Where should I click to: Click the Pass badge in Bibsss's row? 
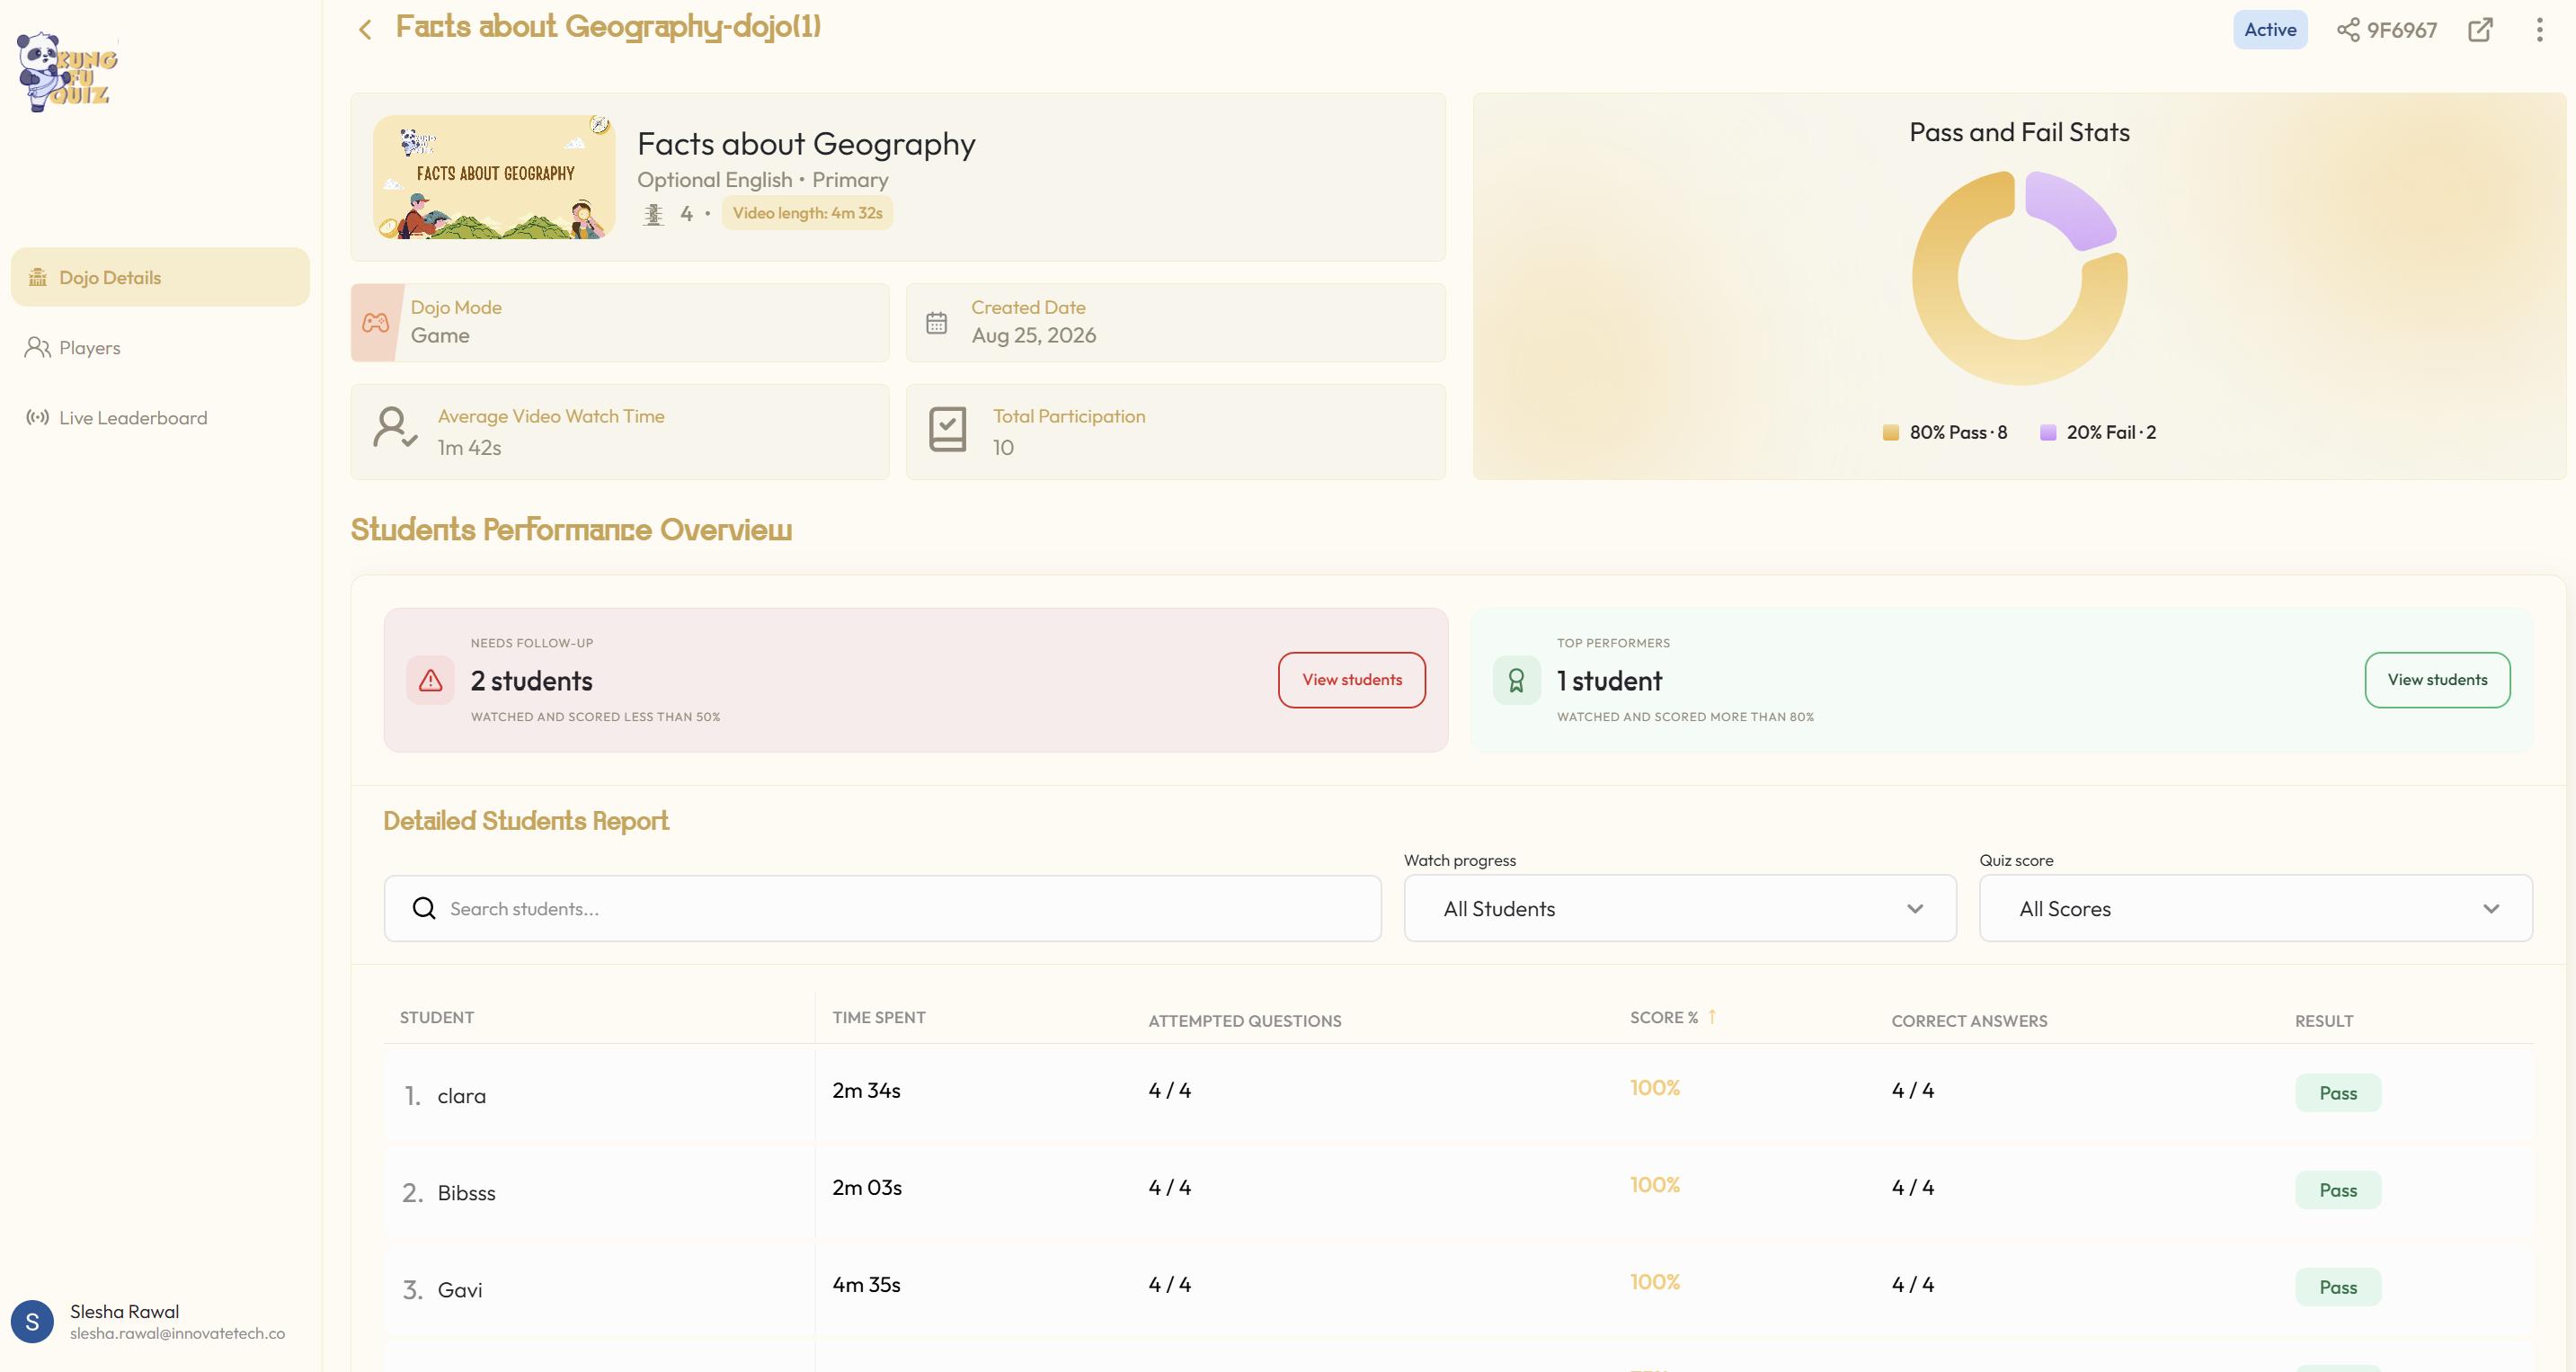(x=2338, y=1190)
